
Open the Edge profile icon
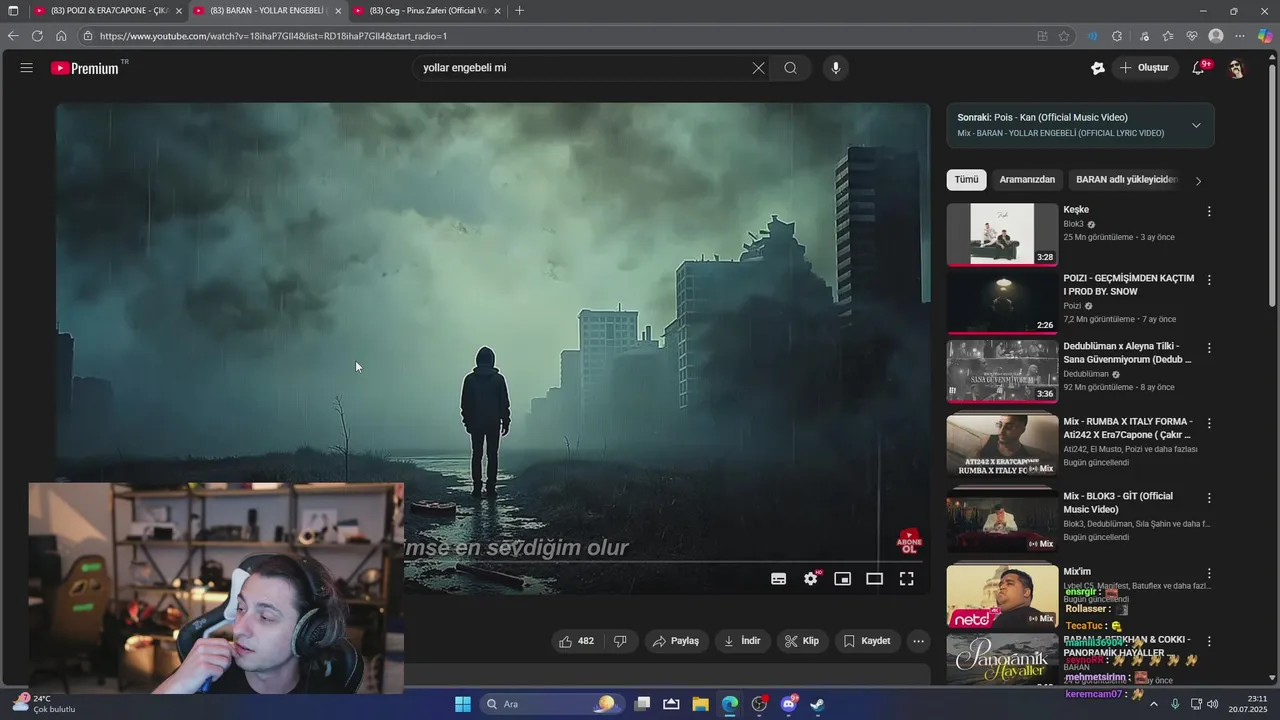1216,36
